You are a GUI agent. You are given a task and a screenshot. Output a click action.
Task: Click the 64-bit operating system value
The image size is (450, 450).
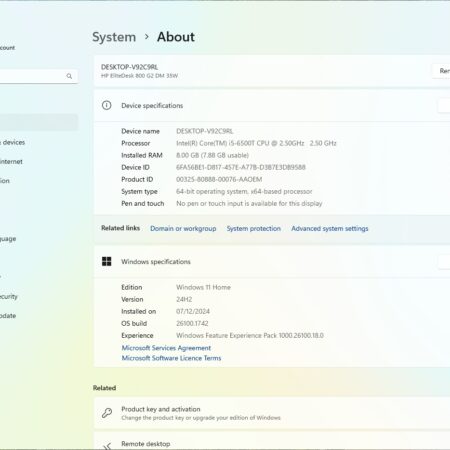(x=244, y=192)
